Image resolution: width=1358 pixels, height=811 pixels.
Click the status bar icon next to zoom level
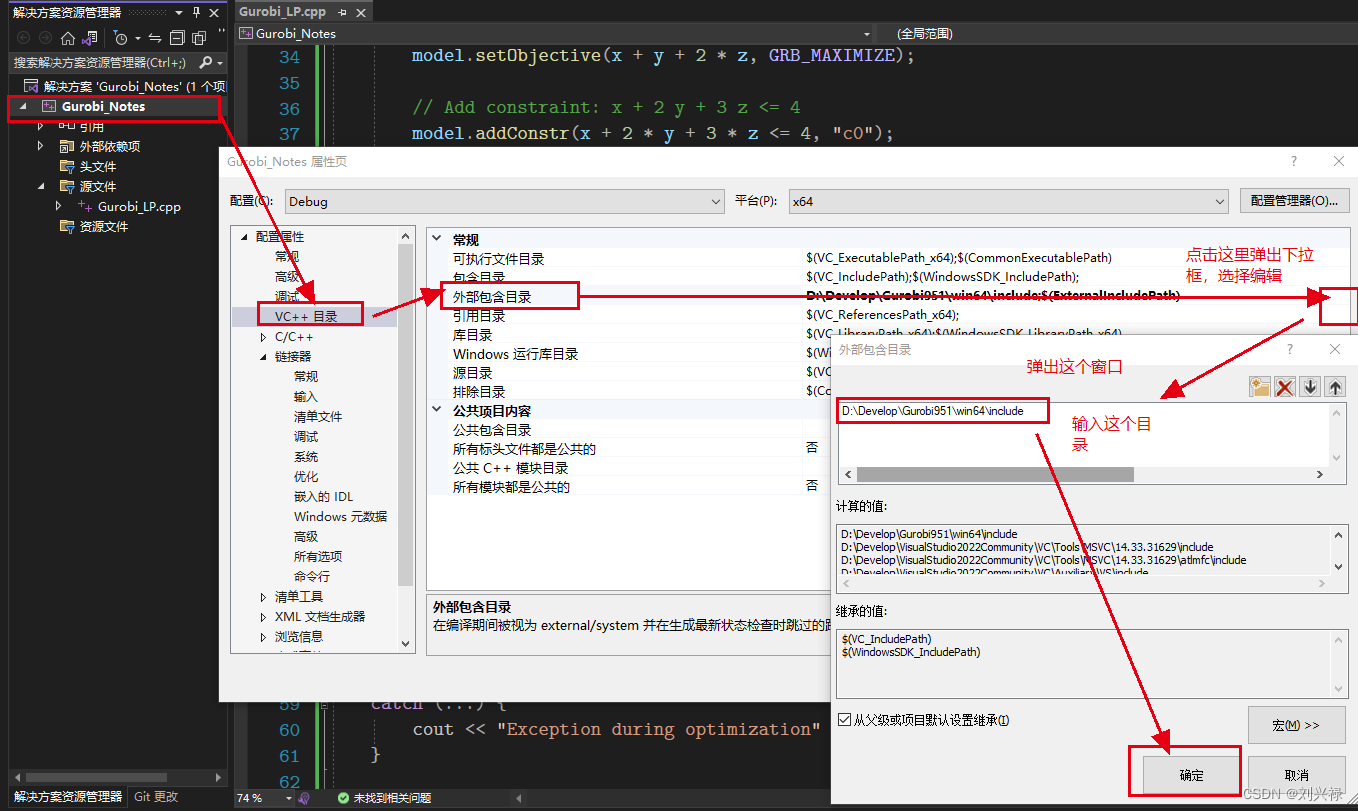[x=304, y=798]
